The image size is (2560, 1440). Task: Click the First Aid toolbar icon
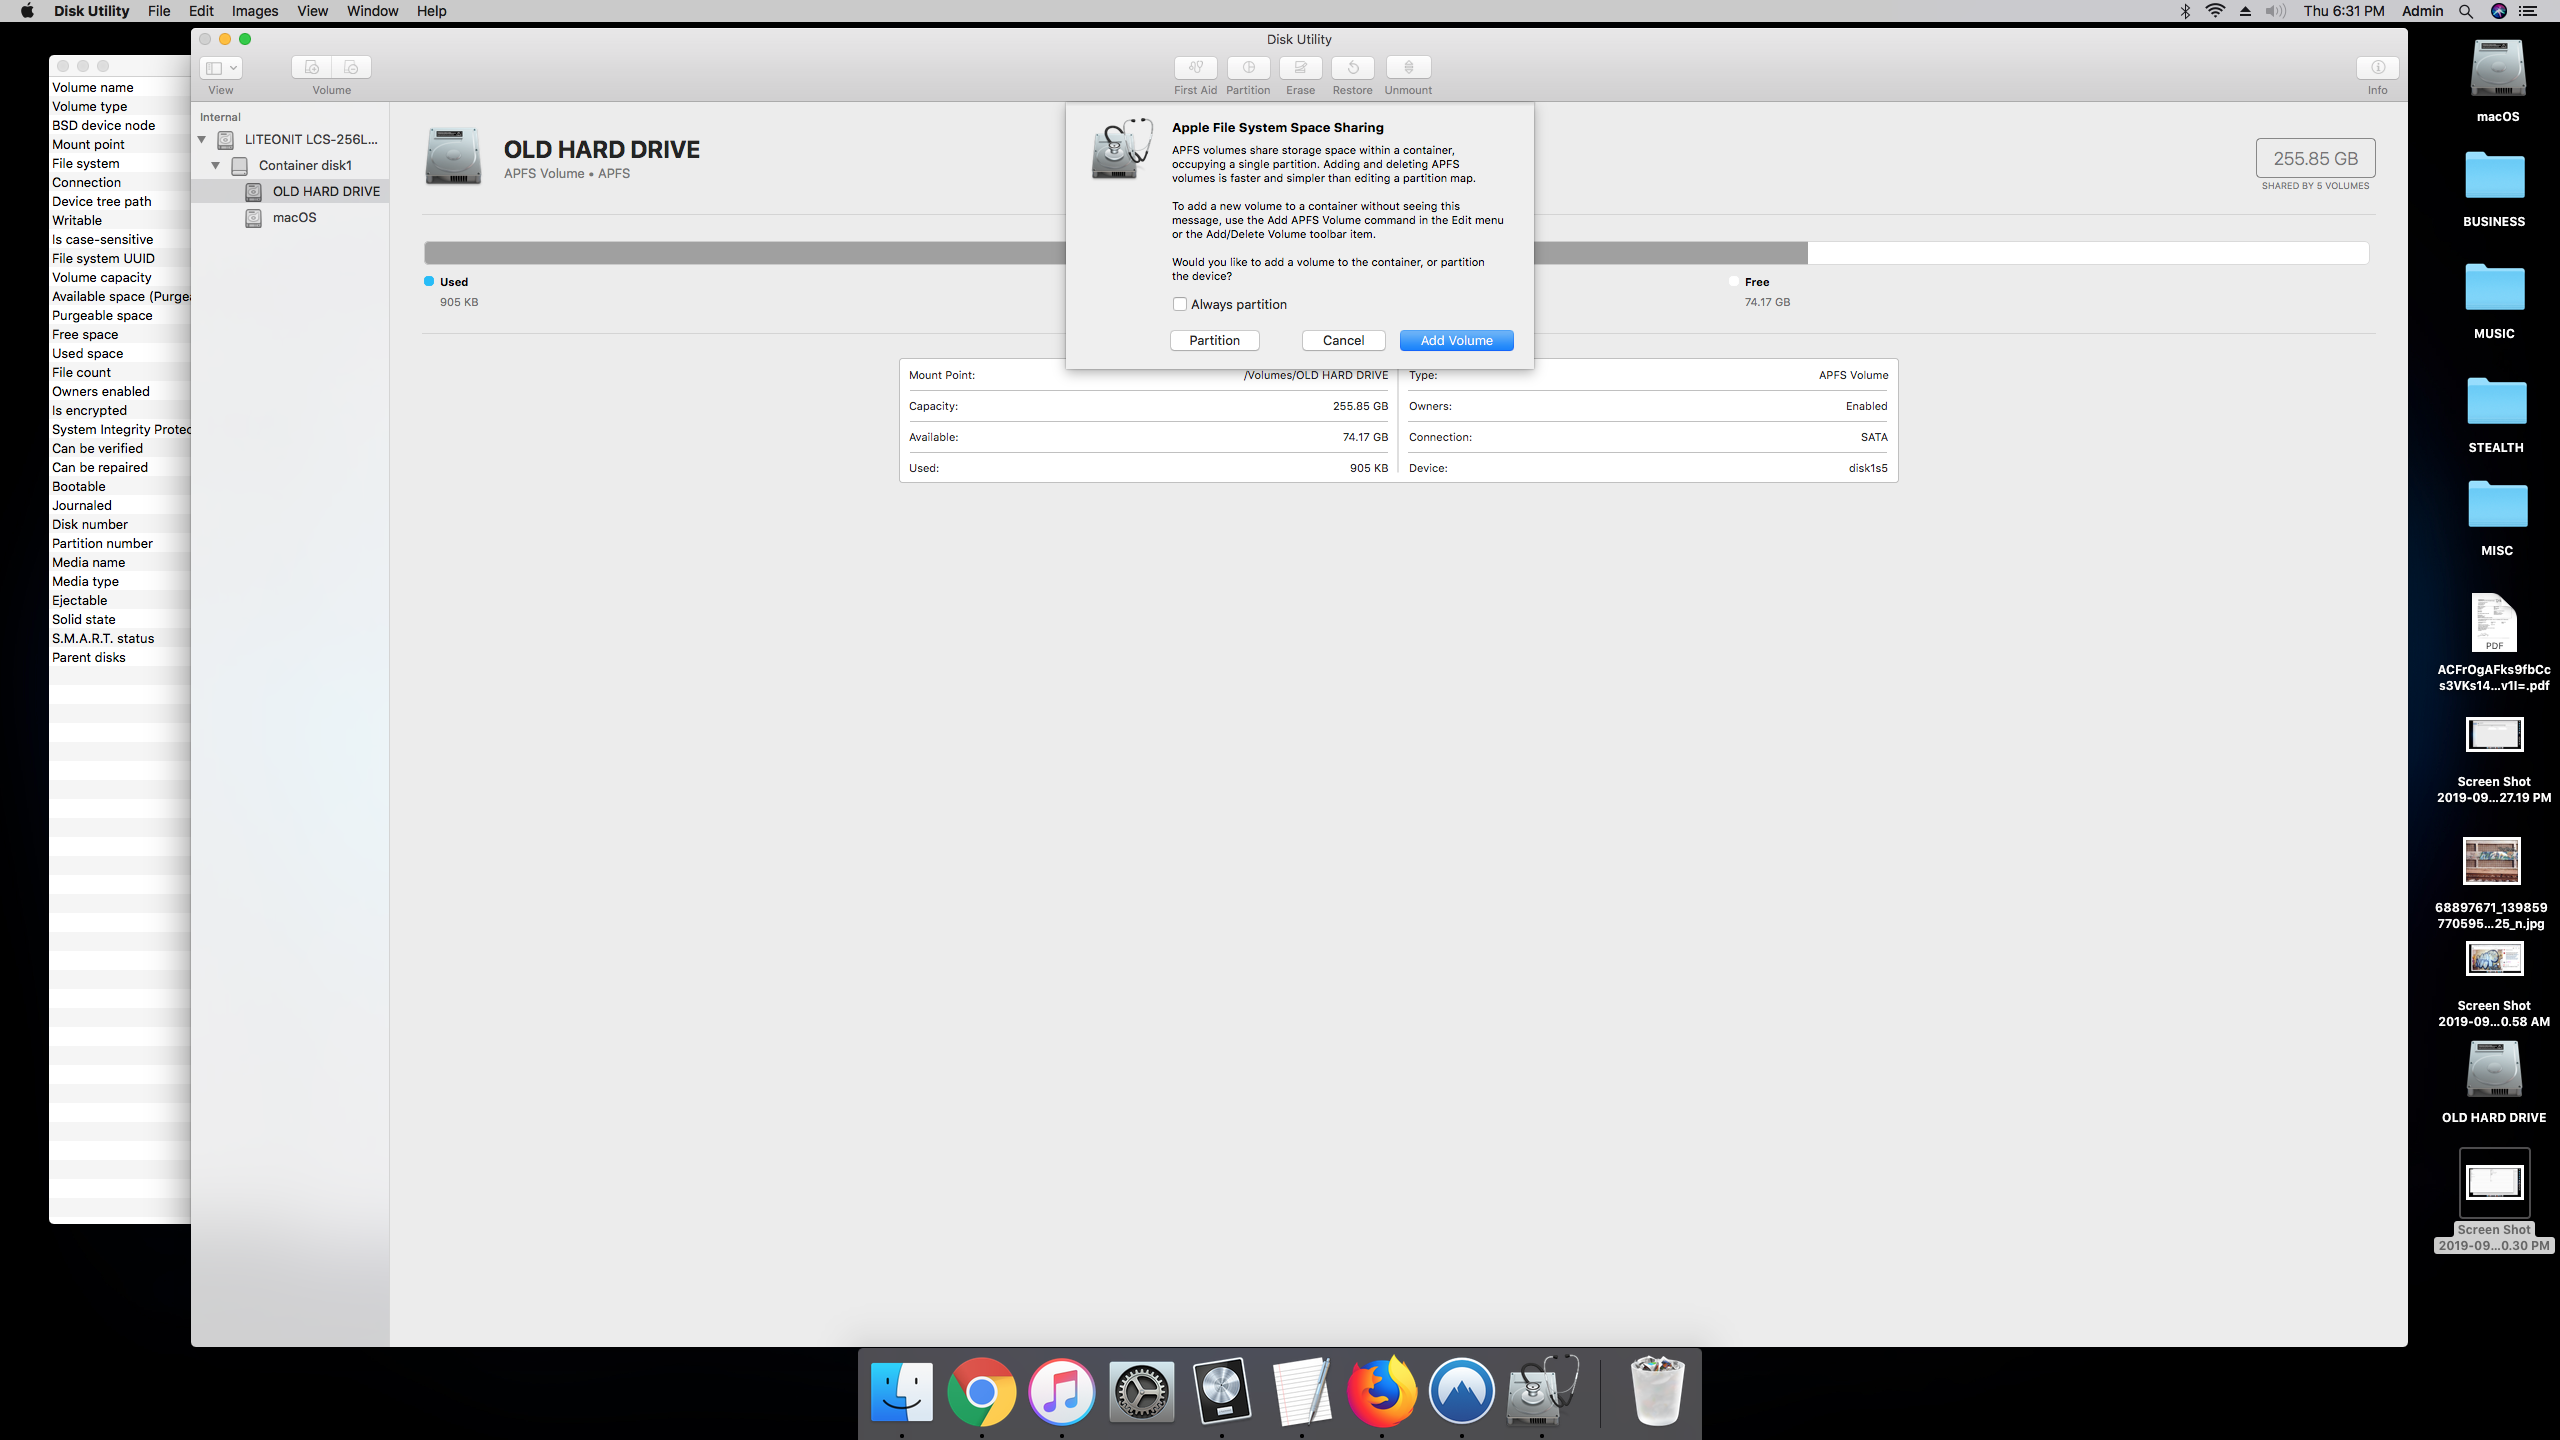click(1195, 67)
